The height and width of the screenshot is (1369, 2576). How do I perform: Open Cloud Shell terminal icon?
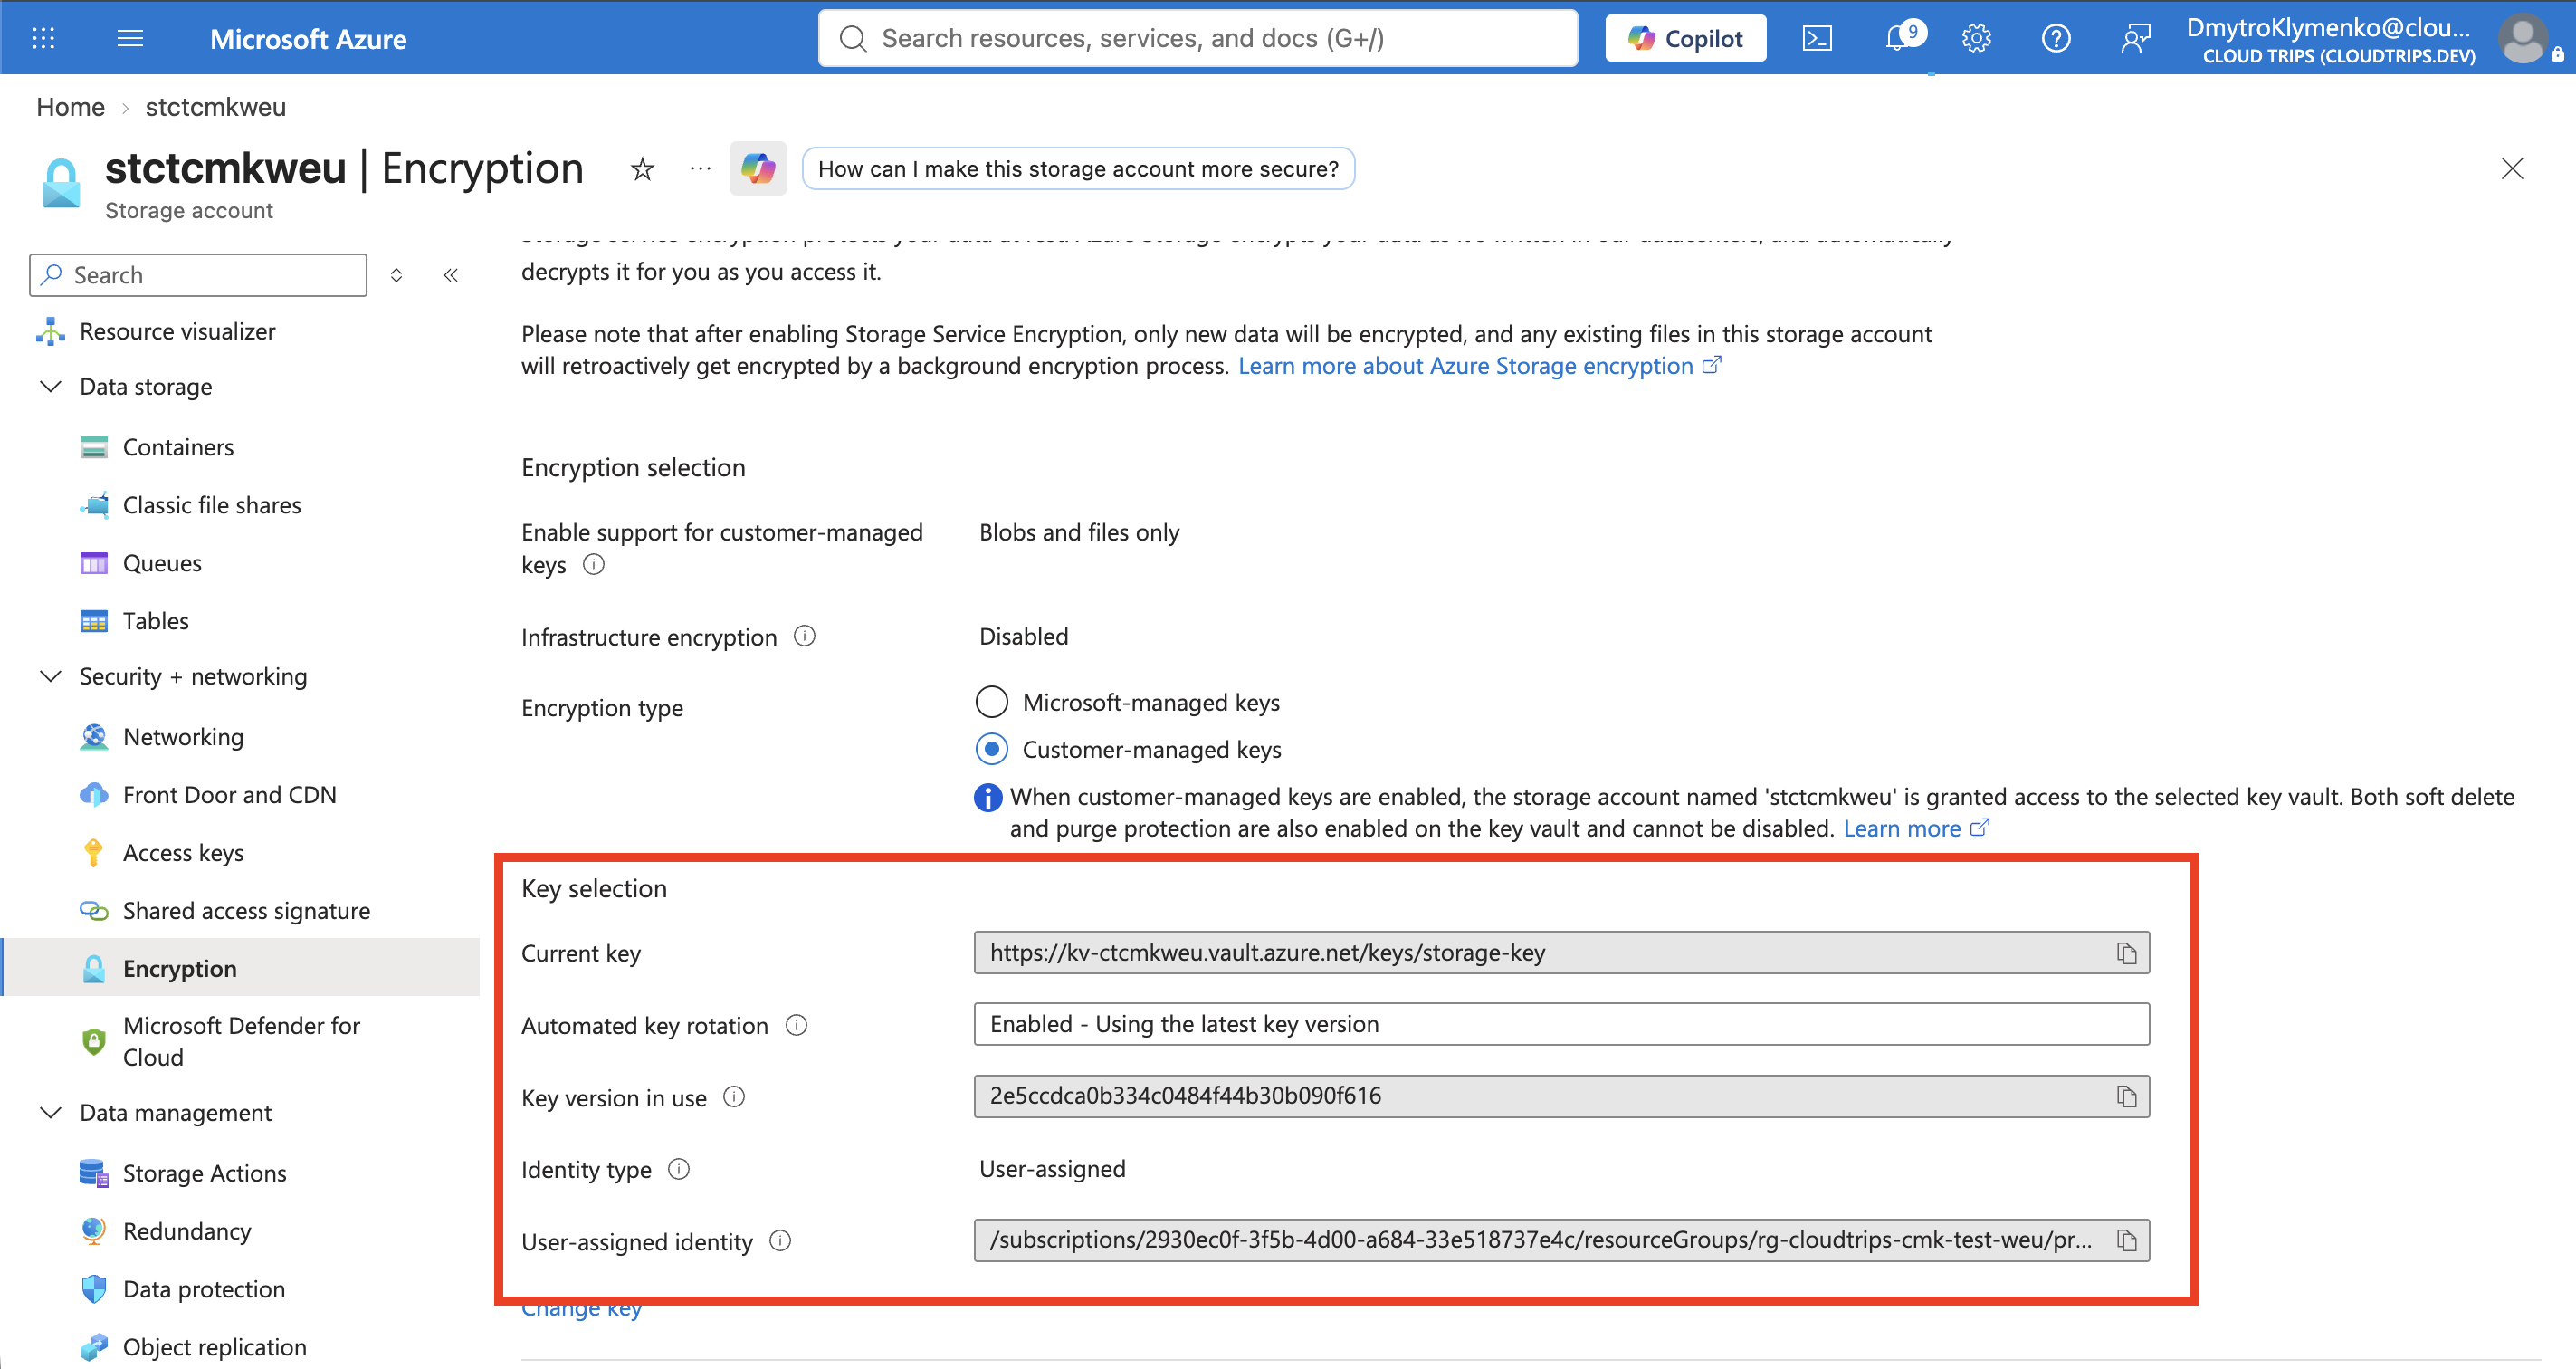[x=1817, y=38]
